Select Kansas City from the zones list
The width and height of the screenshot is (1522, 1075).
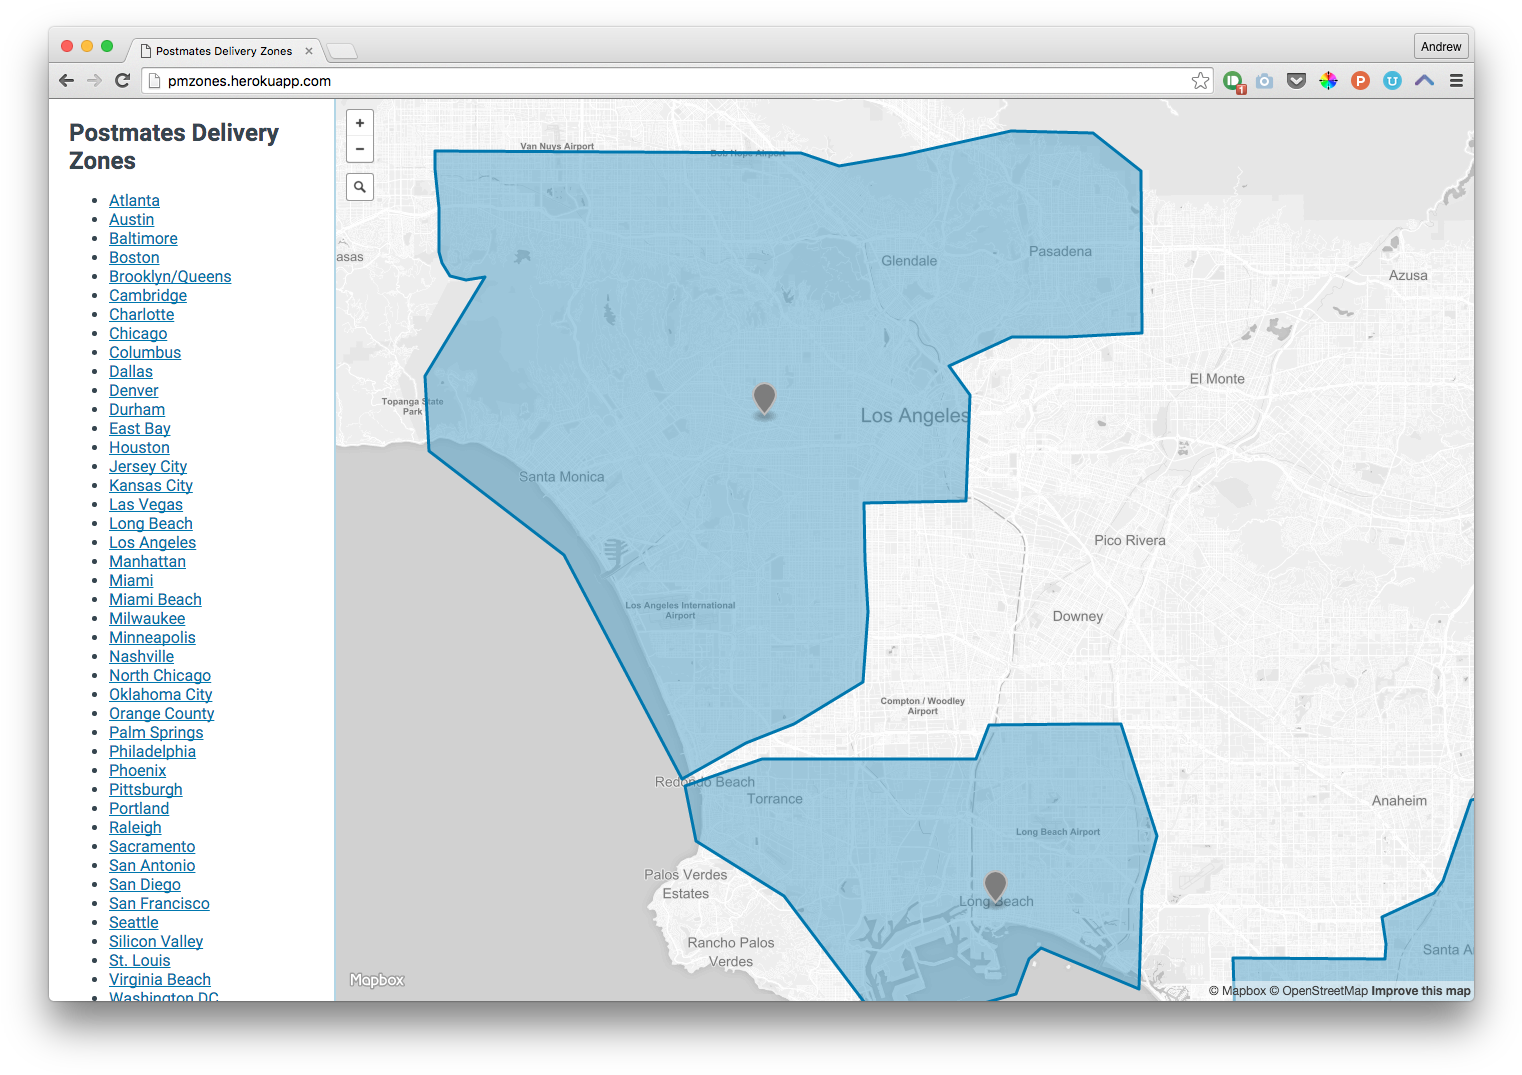click(151, 486)
